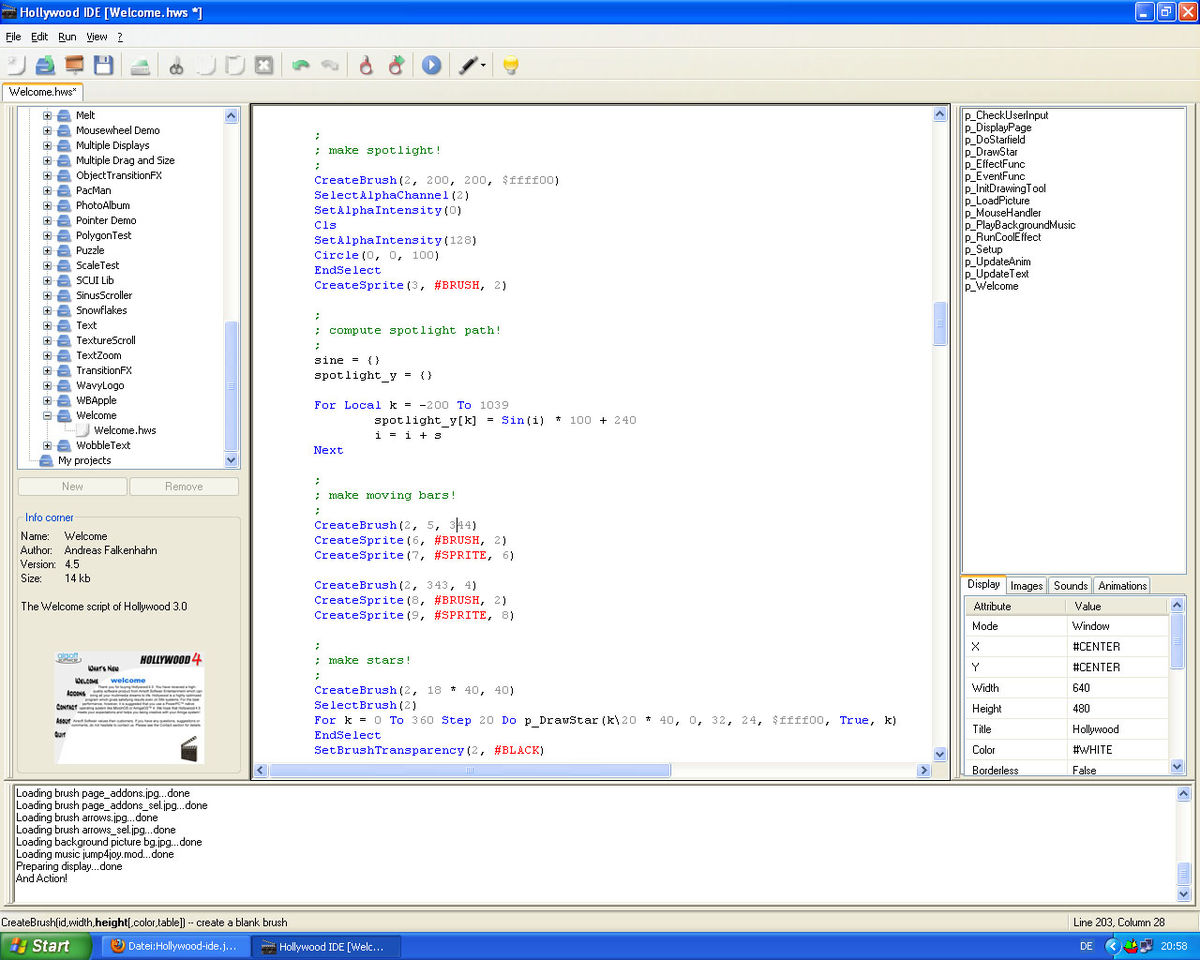Click the Copy toolbar icon
Image resolution: width=1200 pixels, height=960 pixels.
click(x=205, y=66)
